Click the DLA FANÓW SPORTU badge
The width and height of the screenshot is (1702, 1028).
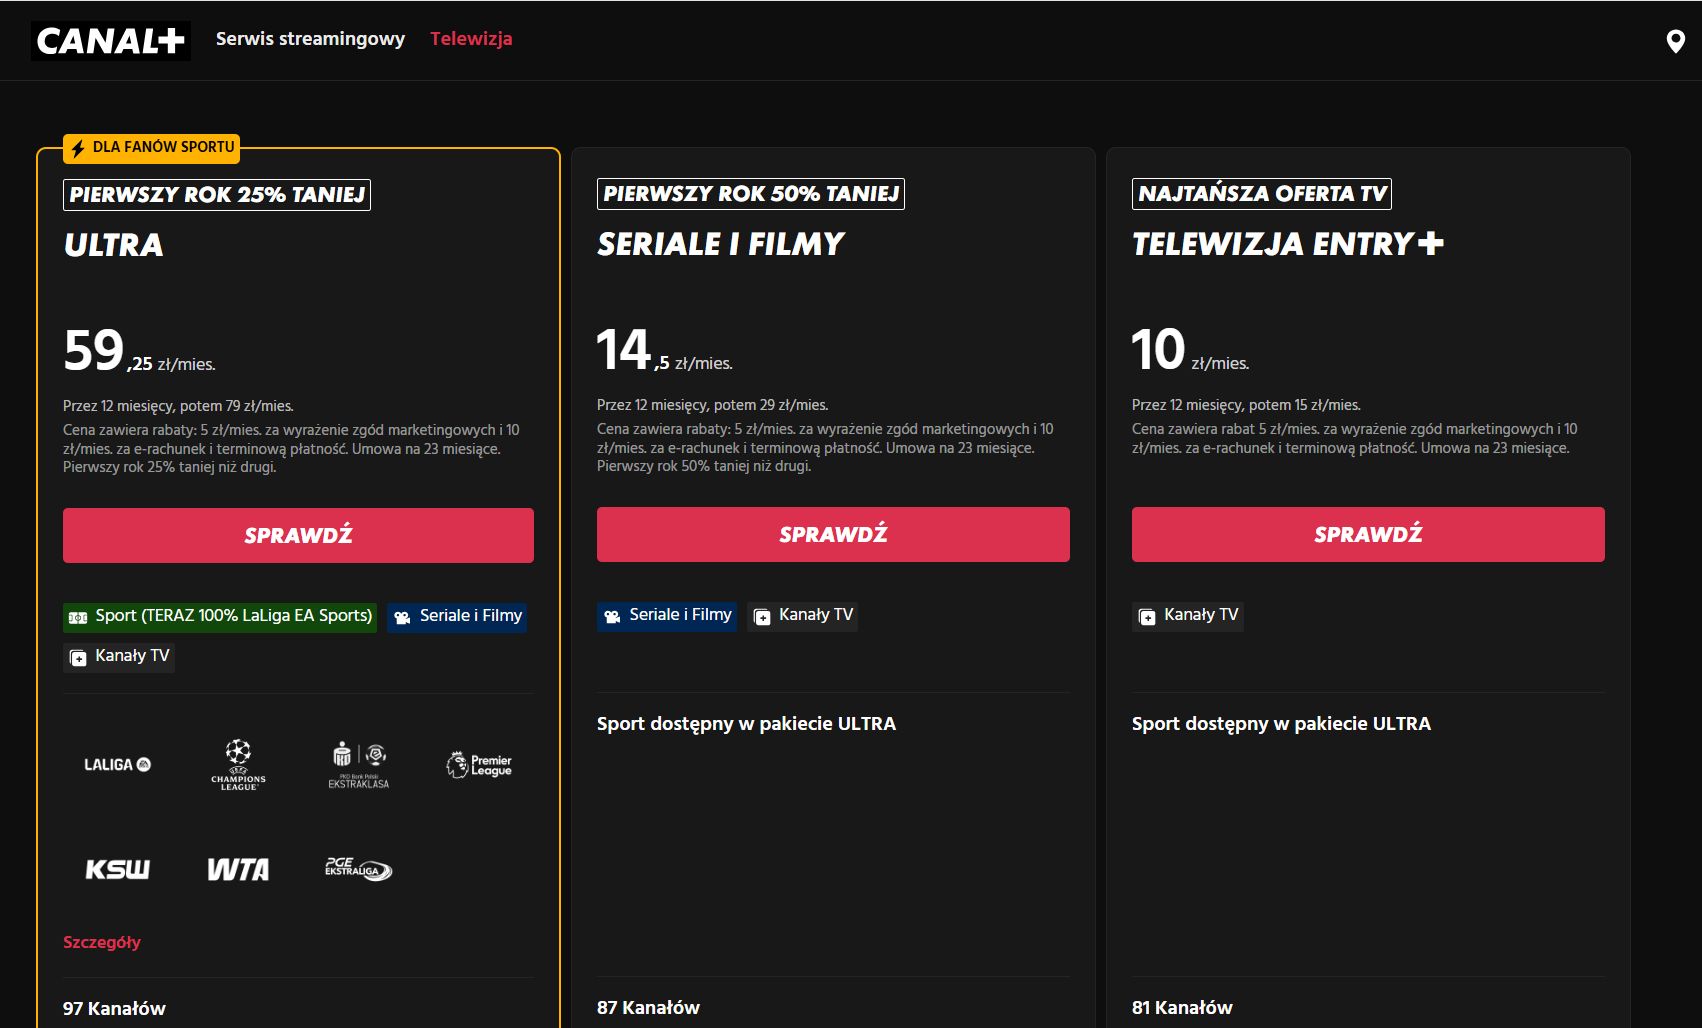tap(151, 148)
